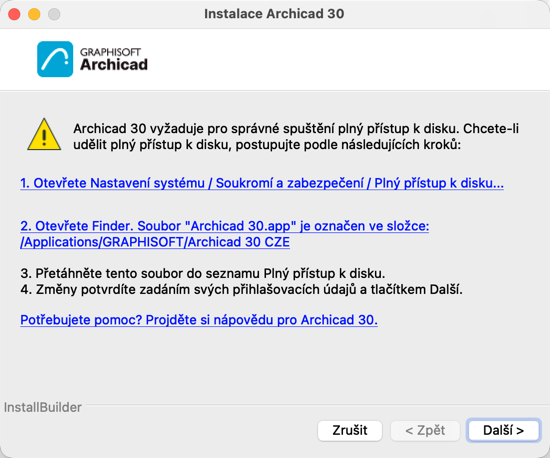This screenshot has width=550, height=458.
Task: Click the grey disabled zoom window button
Action: pyautogui.click(x=54, y=14)
